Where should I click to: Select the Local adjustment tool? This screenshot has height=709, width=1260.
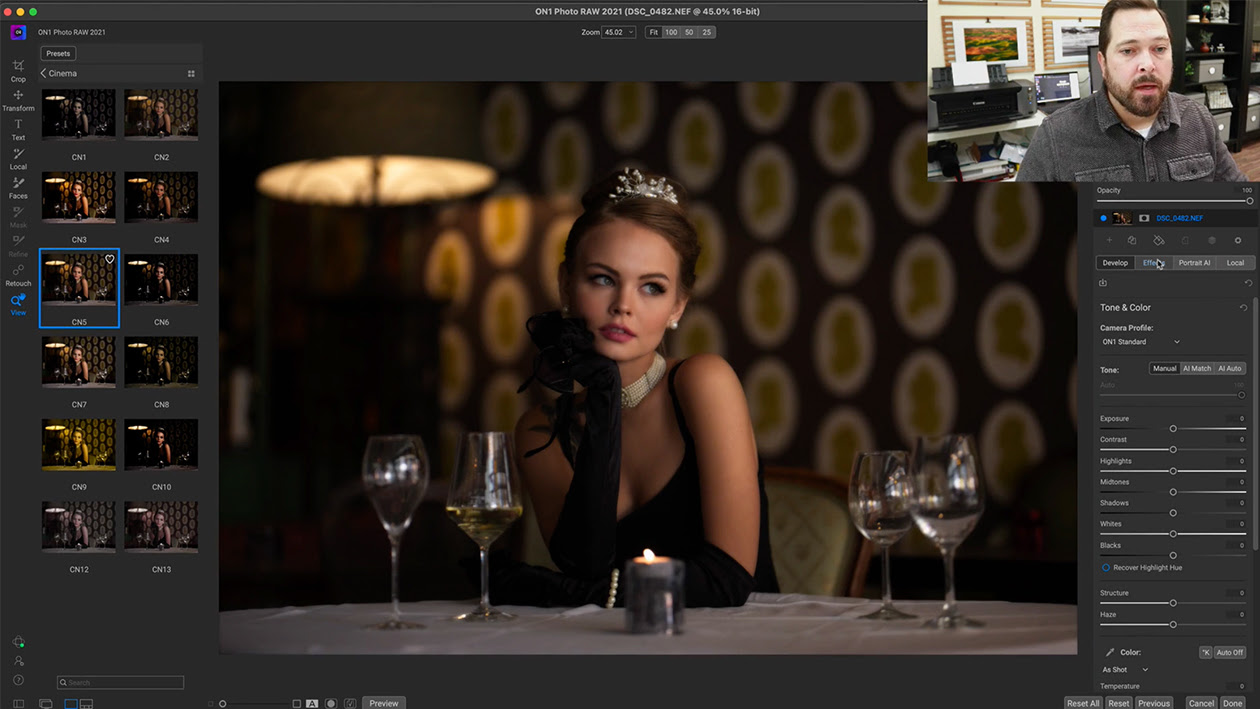tap(18, 158)
